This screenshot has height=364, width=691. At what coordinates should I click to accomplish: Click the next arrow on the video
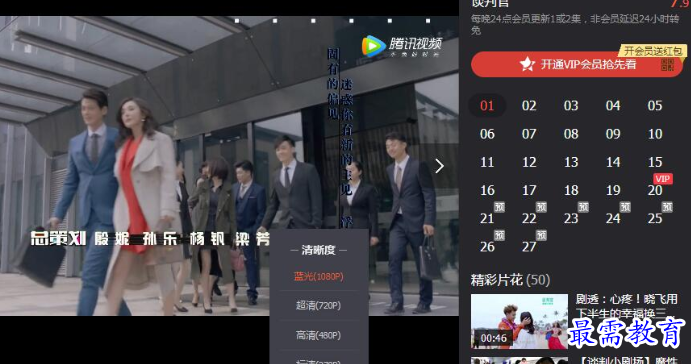pos(439,166)
